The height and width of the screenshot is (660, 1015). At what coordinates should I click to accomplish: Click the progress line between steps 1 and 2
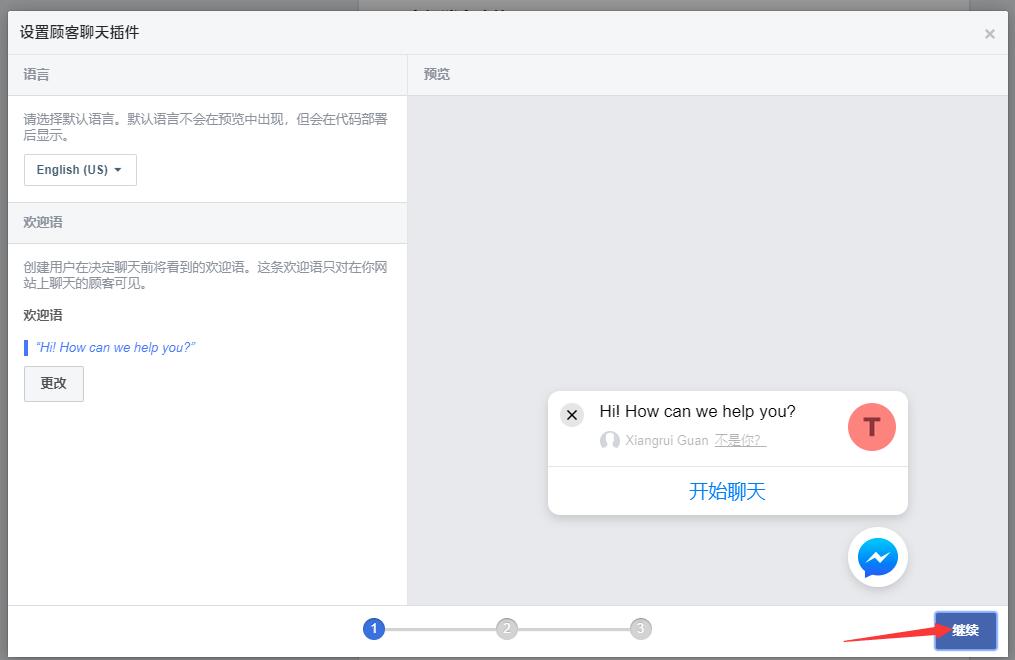[x=440, y=629]
